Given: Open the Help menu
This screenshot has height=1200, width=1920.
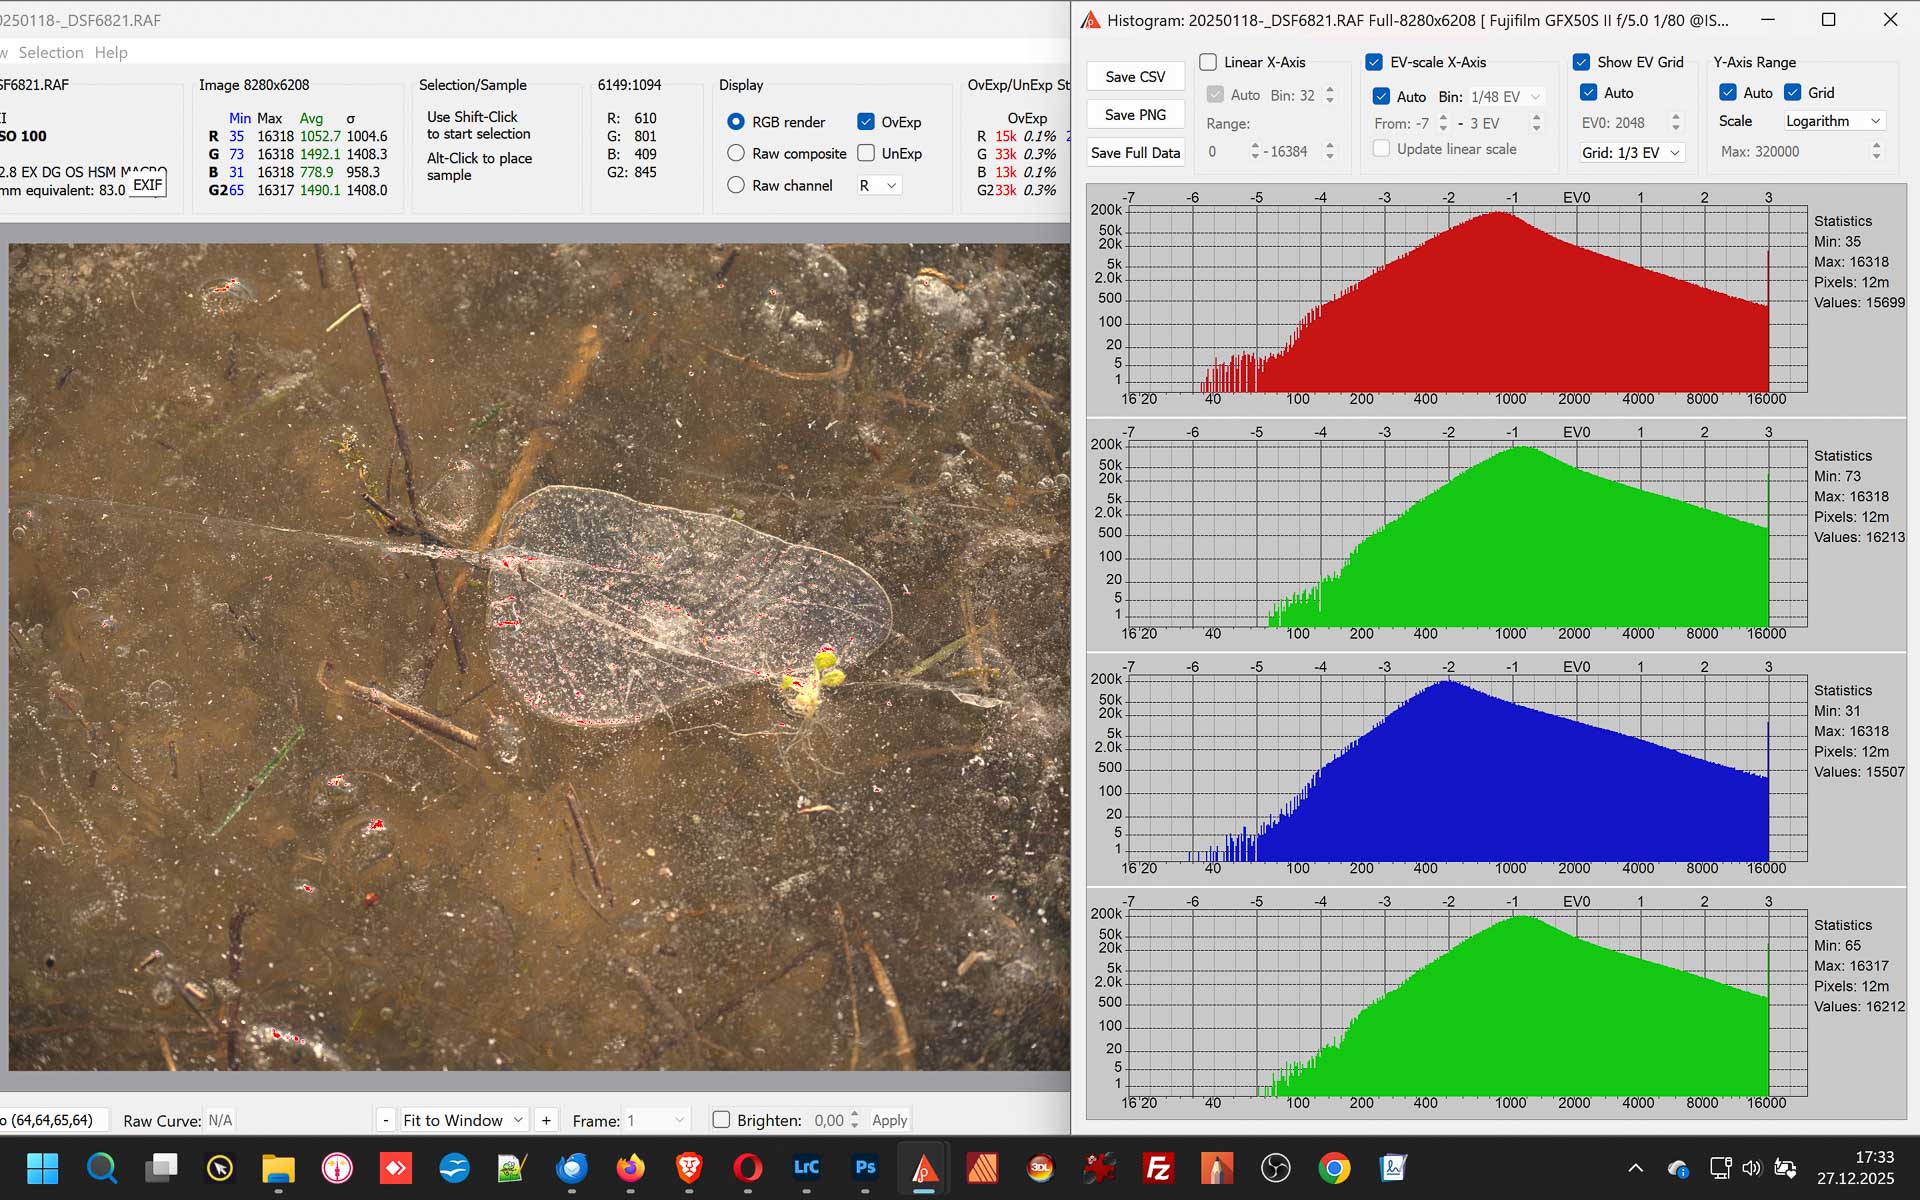Looking at the screenshot, I should (x=111, y=52).
